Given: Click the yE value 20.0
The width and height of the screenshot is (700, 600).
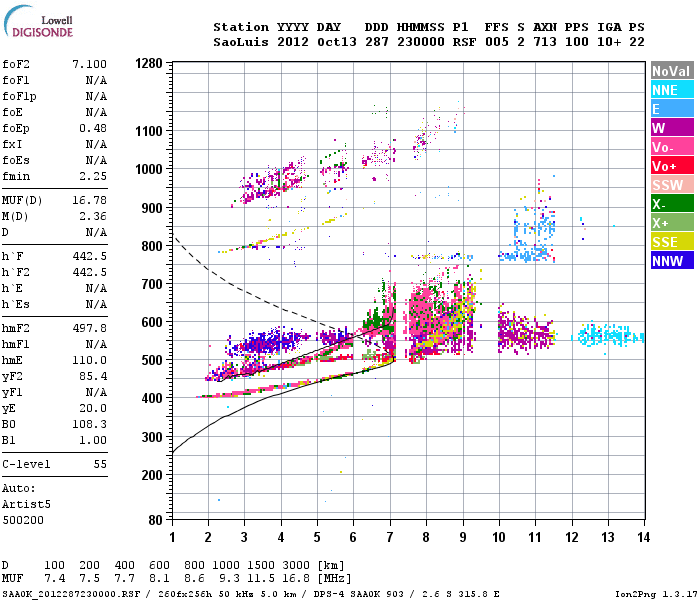Looking at the screenshot, I should click(x=93, y=408).
